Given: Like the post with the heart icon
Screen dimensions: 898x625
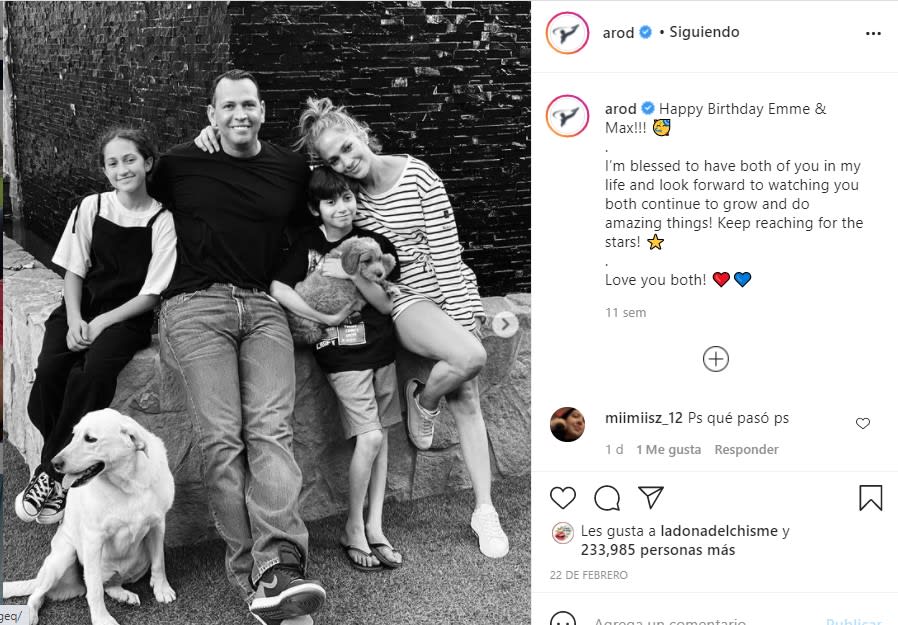Looking at the screenshot, I should click(563, 498).
